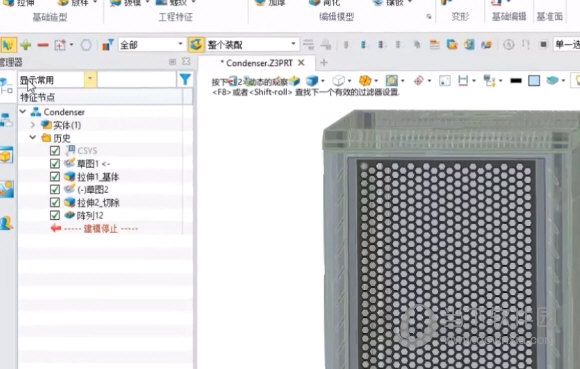Click the red minus remove-from-selection icon
The image size is (580, 369).
(43, 45)
